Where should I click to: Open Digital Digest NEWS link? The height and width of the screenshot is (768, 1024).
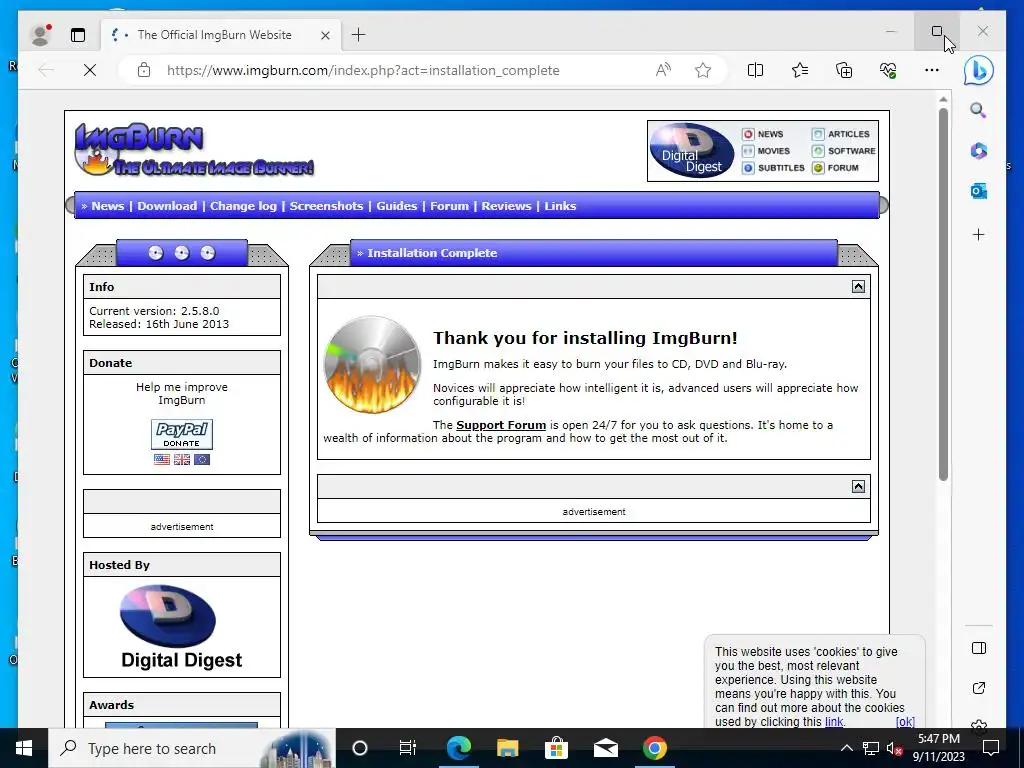tap(763, 134)
